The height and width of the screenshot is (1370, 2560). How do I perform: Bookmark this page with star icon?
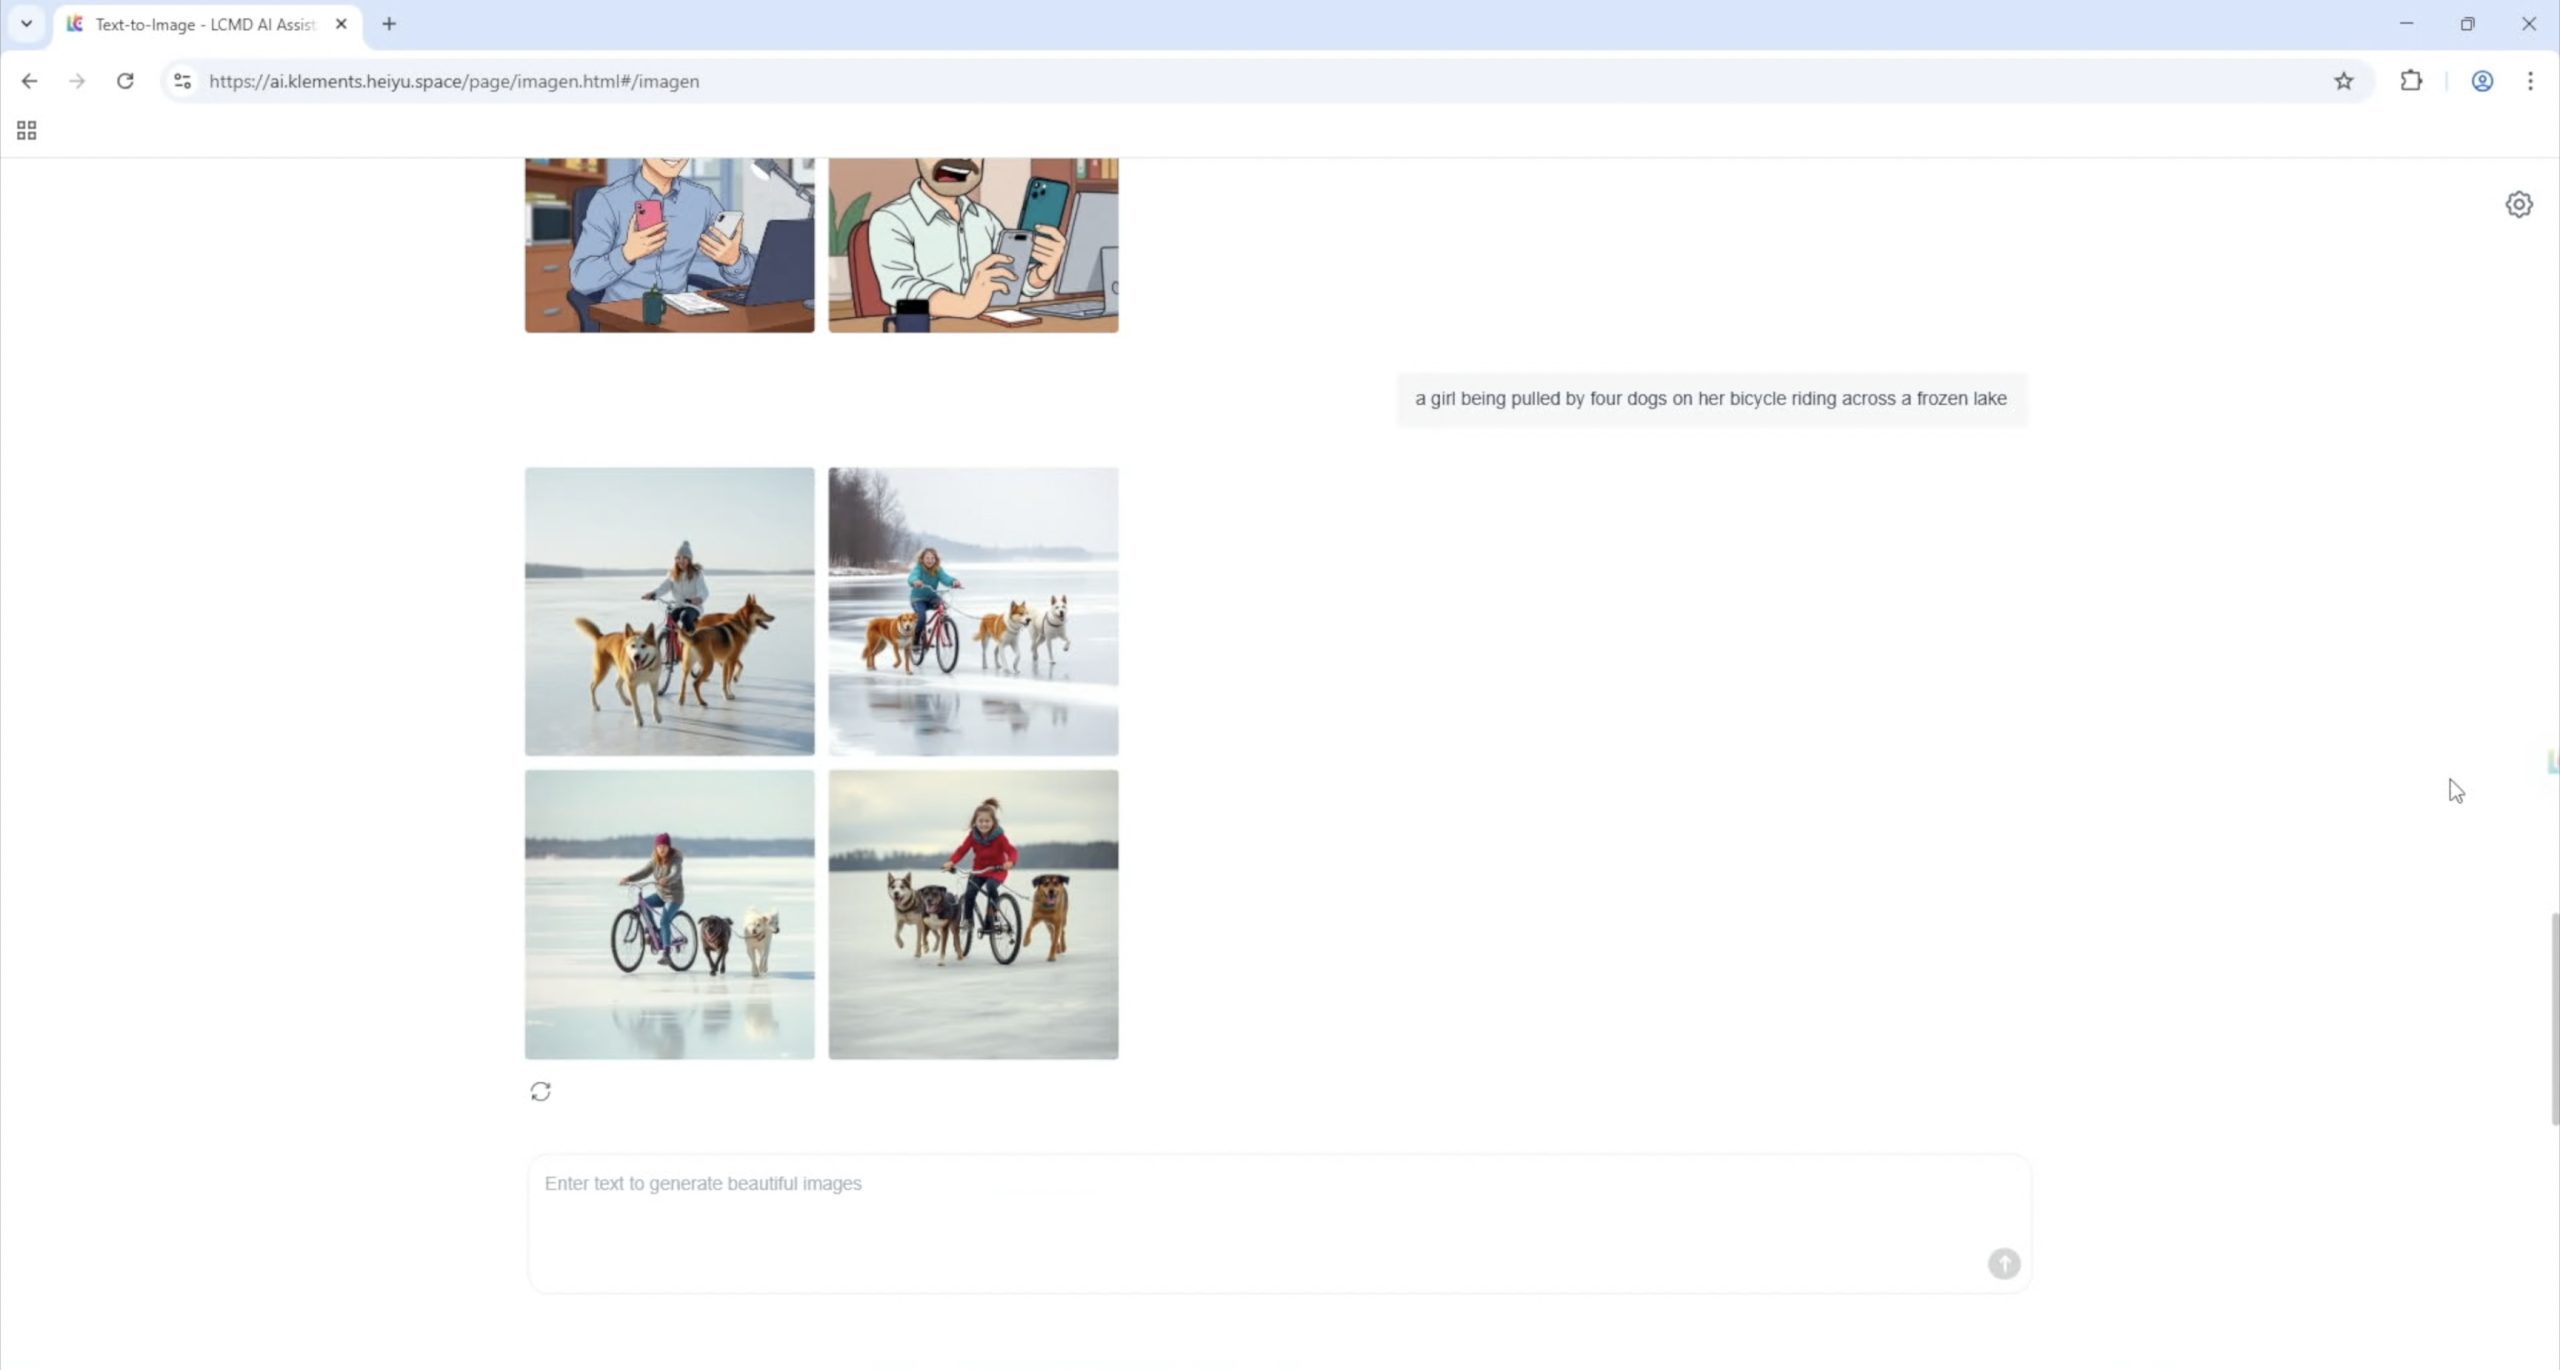[x=2343, y=81]
